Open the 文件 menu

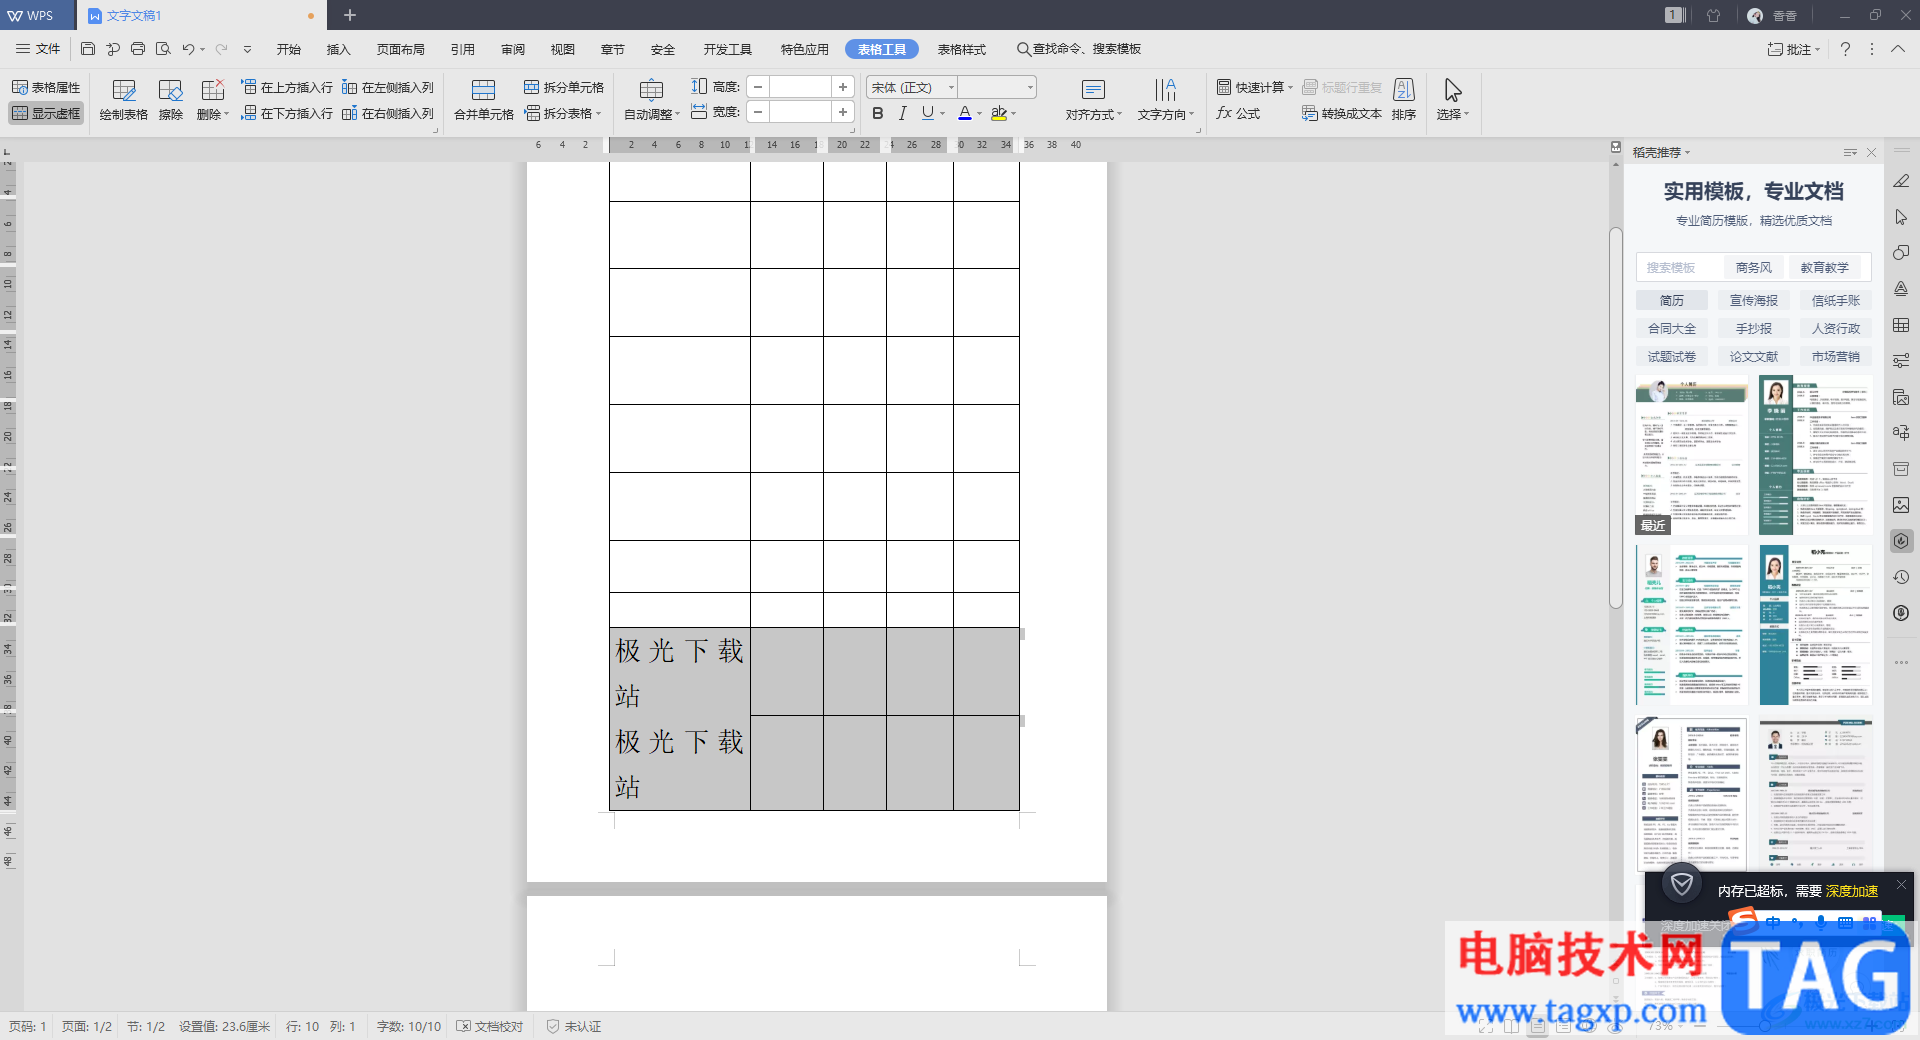pos(38,49)
